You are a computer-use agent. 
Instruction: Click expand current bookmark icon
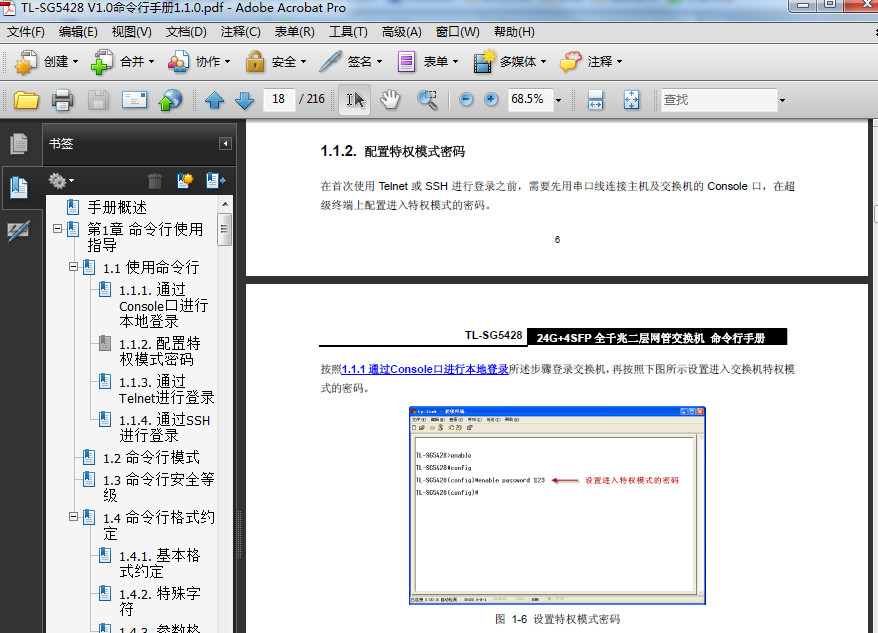point(216,180)
